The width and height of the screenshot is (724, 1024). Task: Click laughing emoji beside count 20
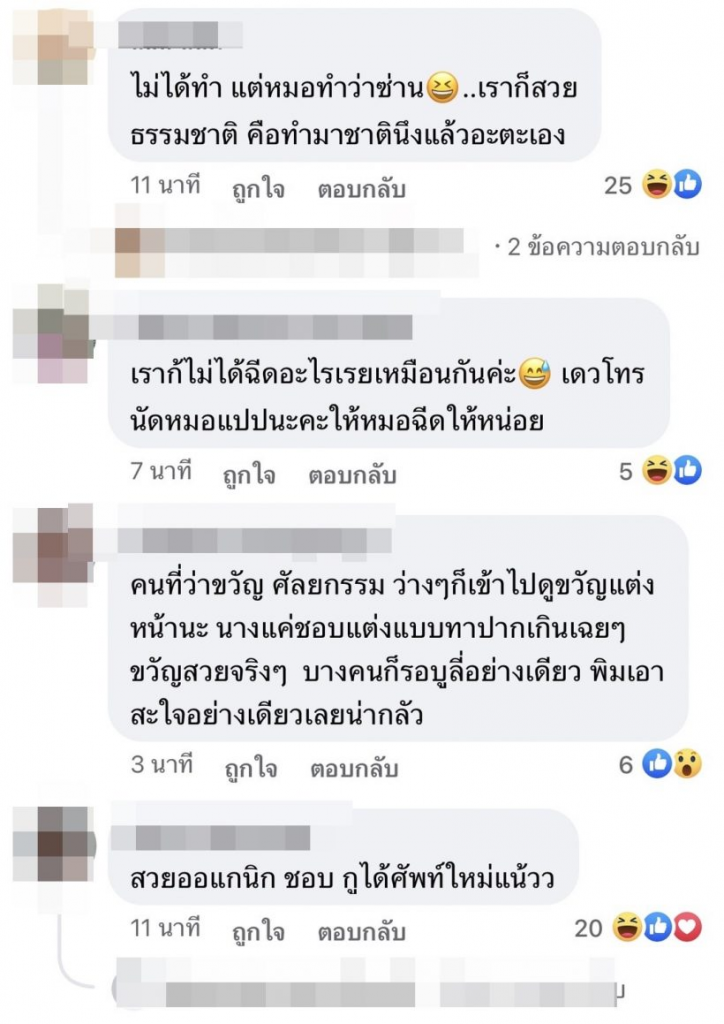coord(627,927)
